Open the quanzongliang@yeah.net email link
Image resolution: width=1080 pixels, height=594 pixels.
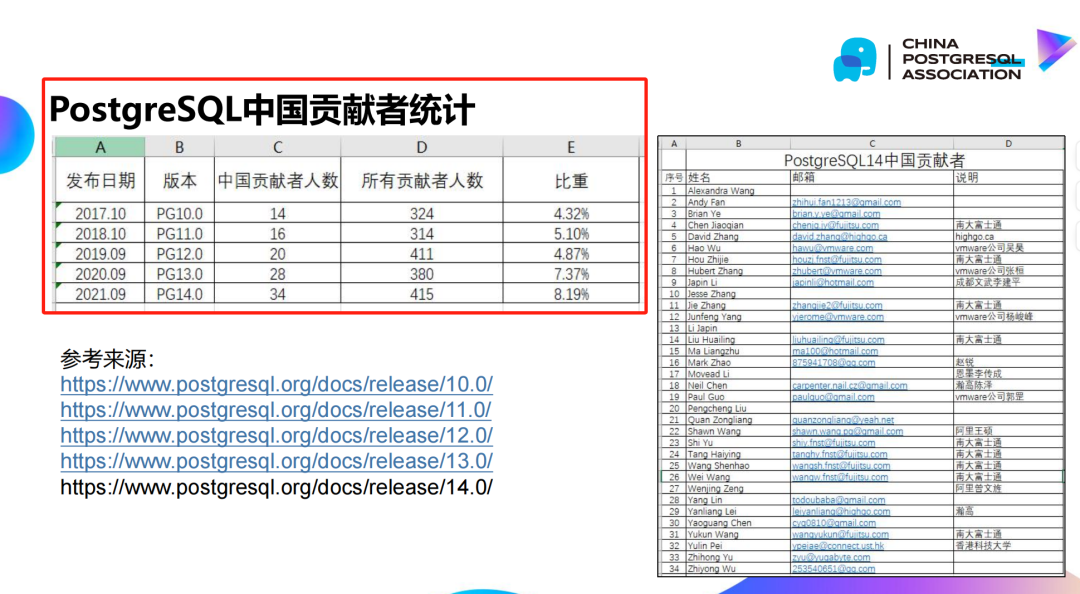coord(843,420)
